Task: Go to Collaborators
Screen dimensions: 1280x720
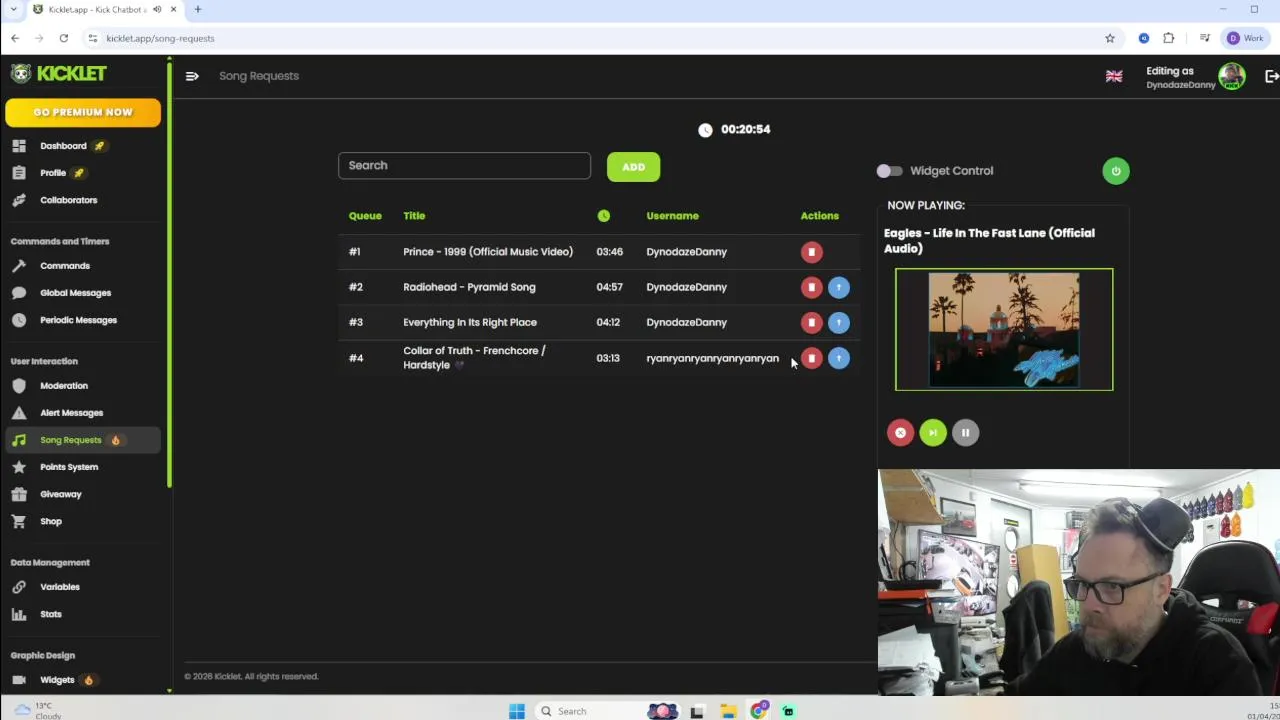Action: tap(68, 200)
